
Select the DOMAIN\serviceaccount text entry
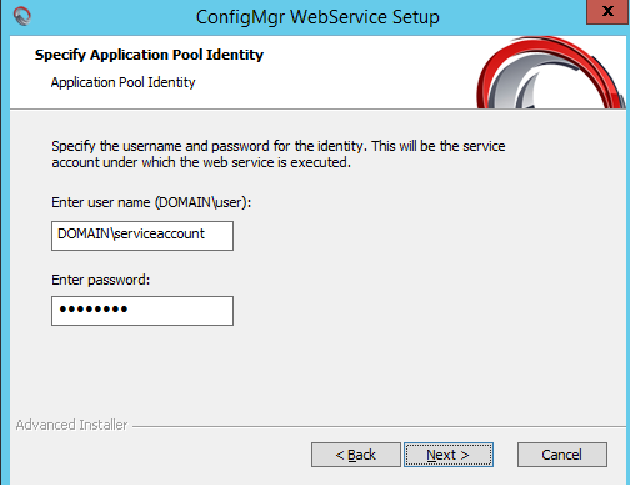[131, 235]
